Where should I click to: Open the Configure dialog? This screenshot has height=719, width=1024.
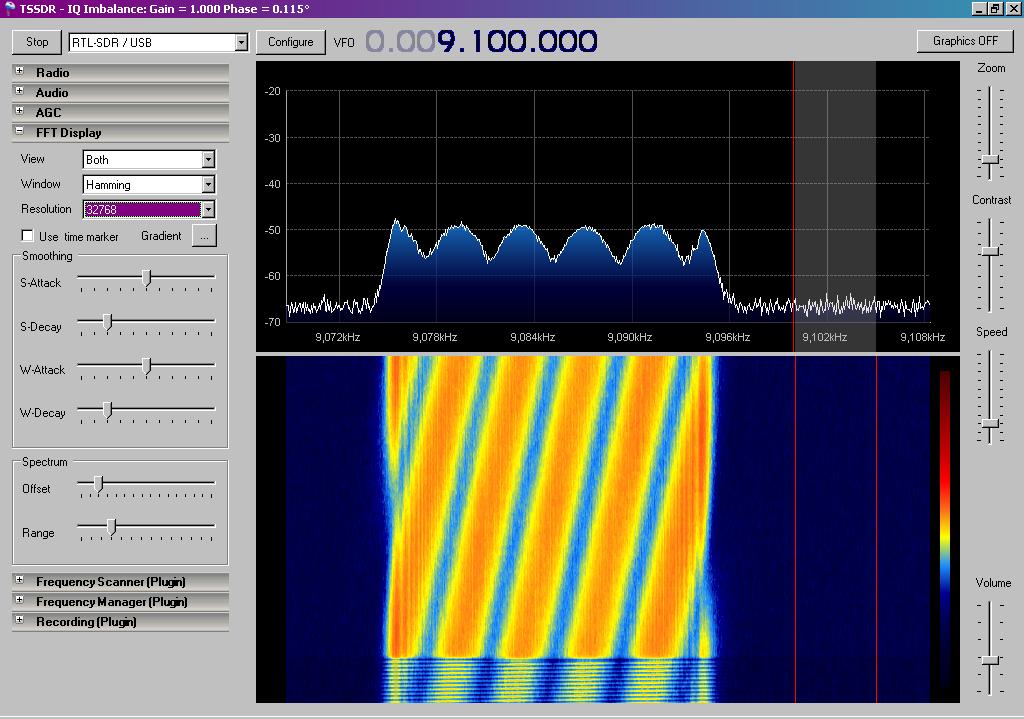click(x=291, y=42)
